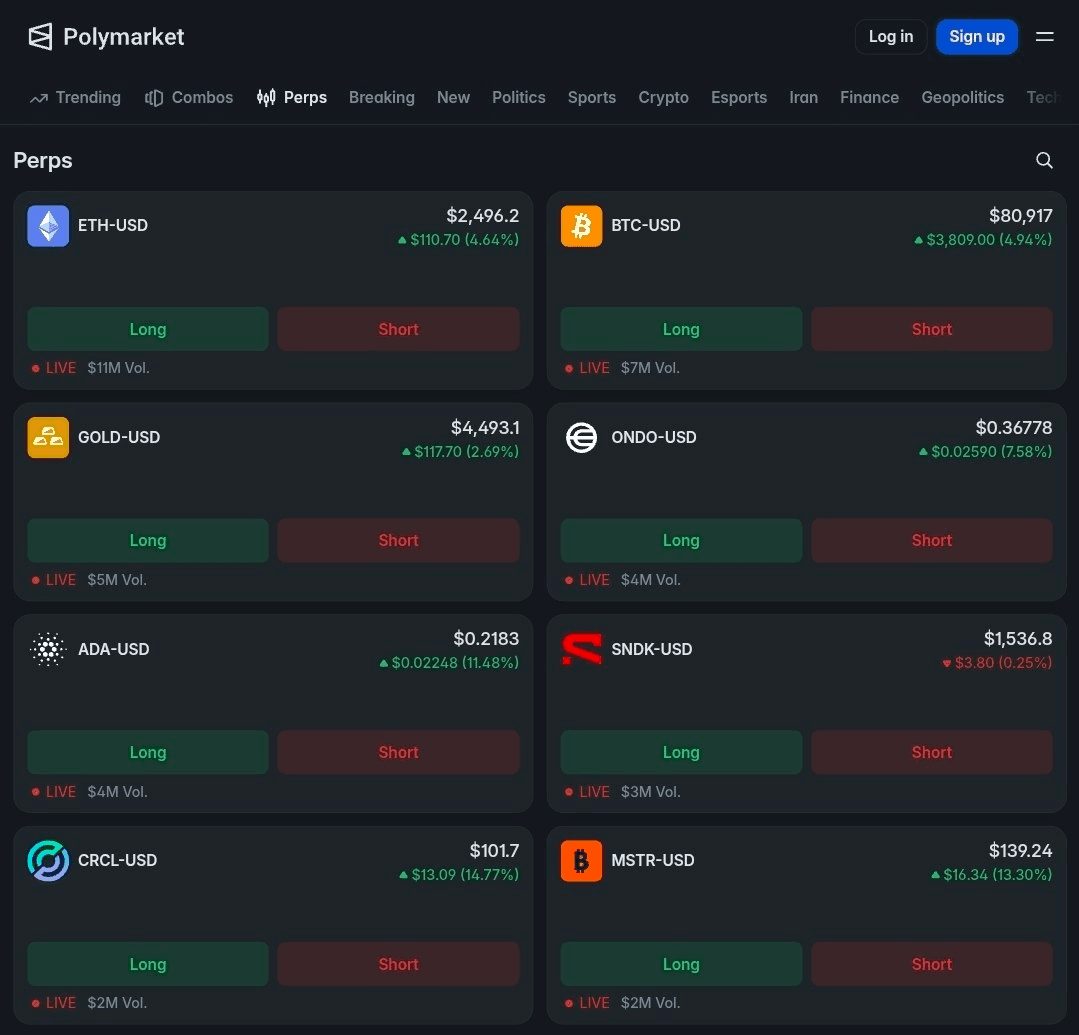Click the GOLD-USD market name
Screen dimensions: 1079x1035
click(119, 437)
